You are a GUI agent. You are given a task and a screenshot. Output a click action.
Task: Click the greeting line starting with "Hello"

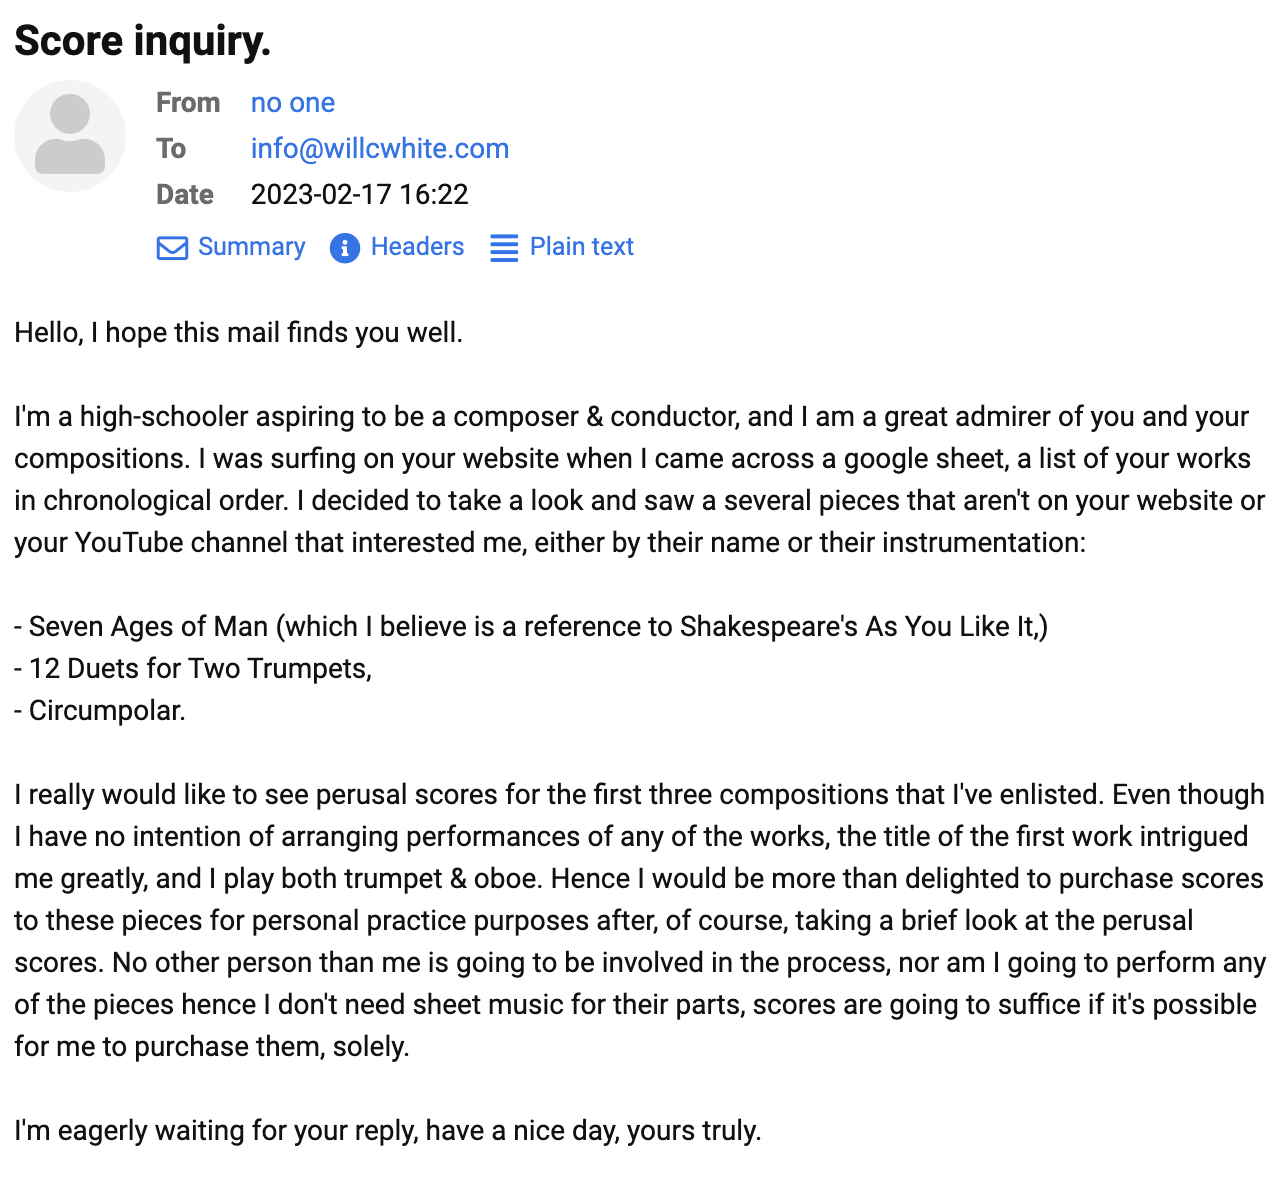click(x=239, y=333)
